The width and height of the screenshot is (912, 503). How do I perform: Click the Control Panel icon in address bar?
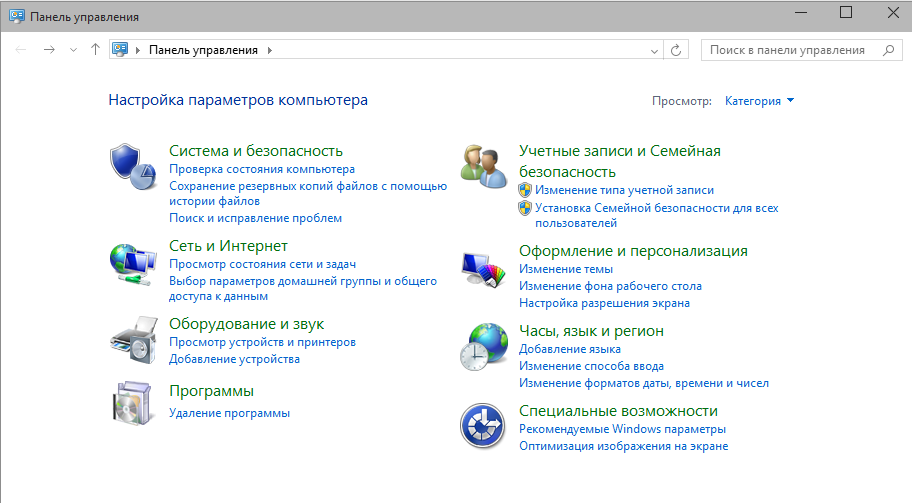[120, 49]
